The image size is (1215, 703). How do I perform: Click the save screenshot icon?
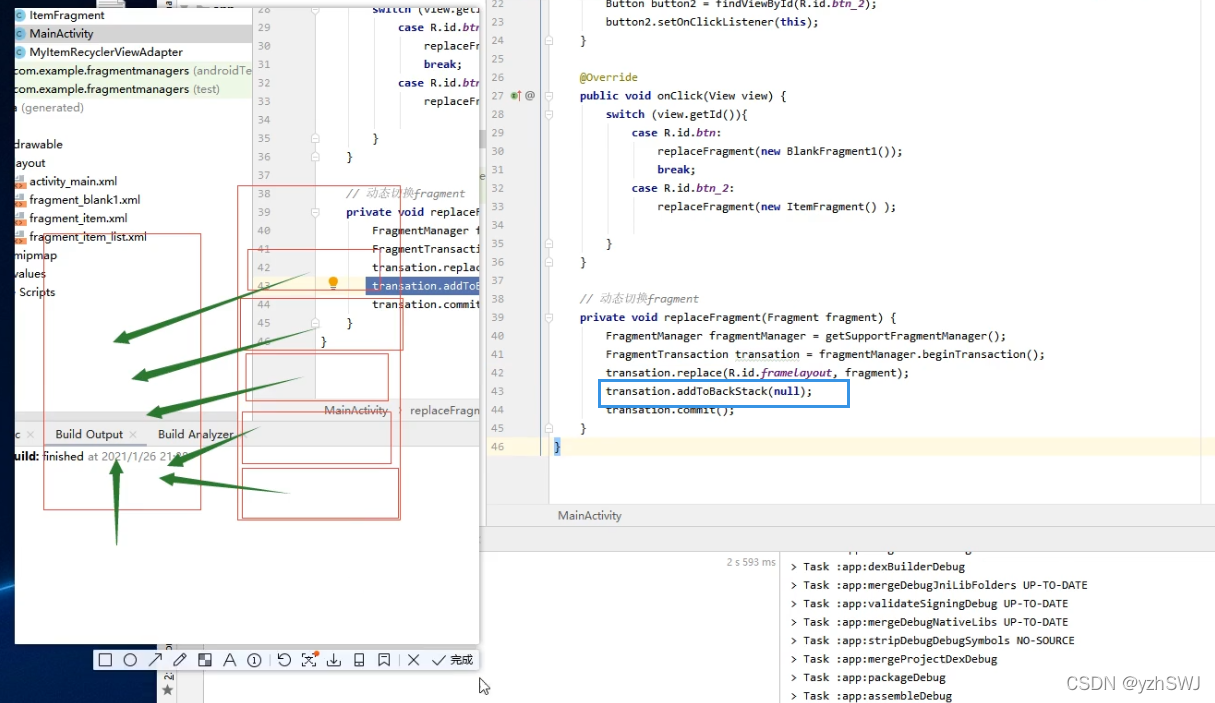tap(334, 659)
